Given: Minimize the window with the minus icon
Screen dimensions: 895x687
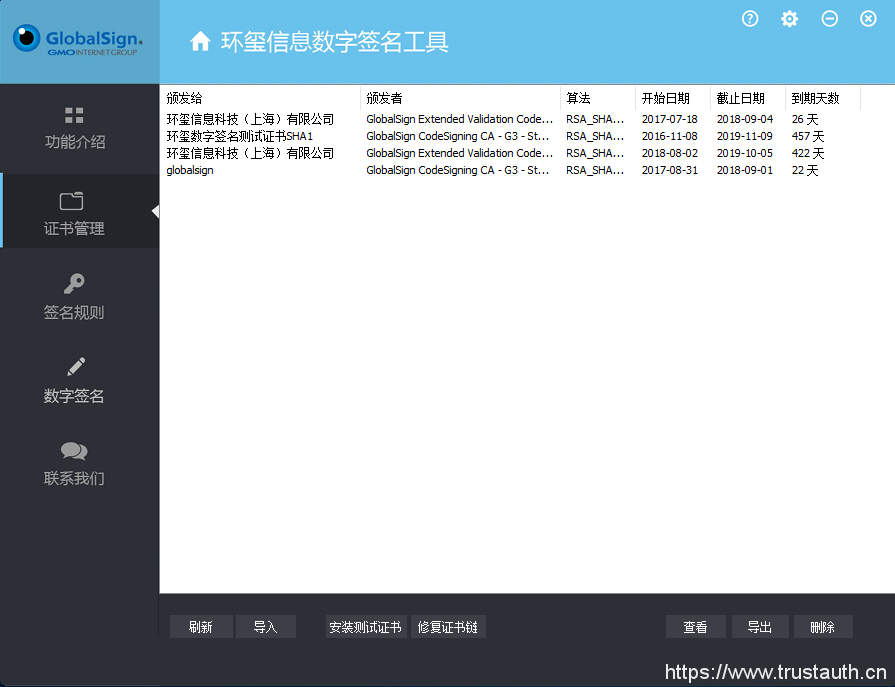Looking at the screenshot, I should 829,19.
